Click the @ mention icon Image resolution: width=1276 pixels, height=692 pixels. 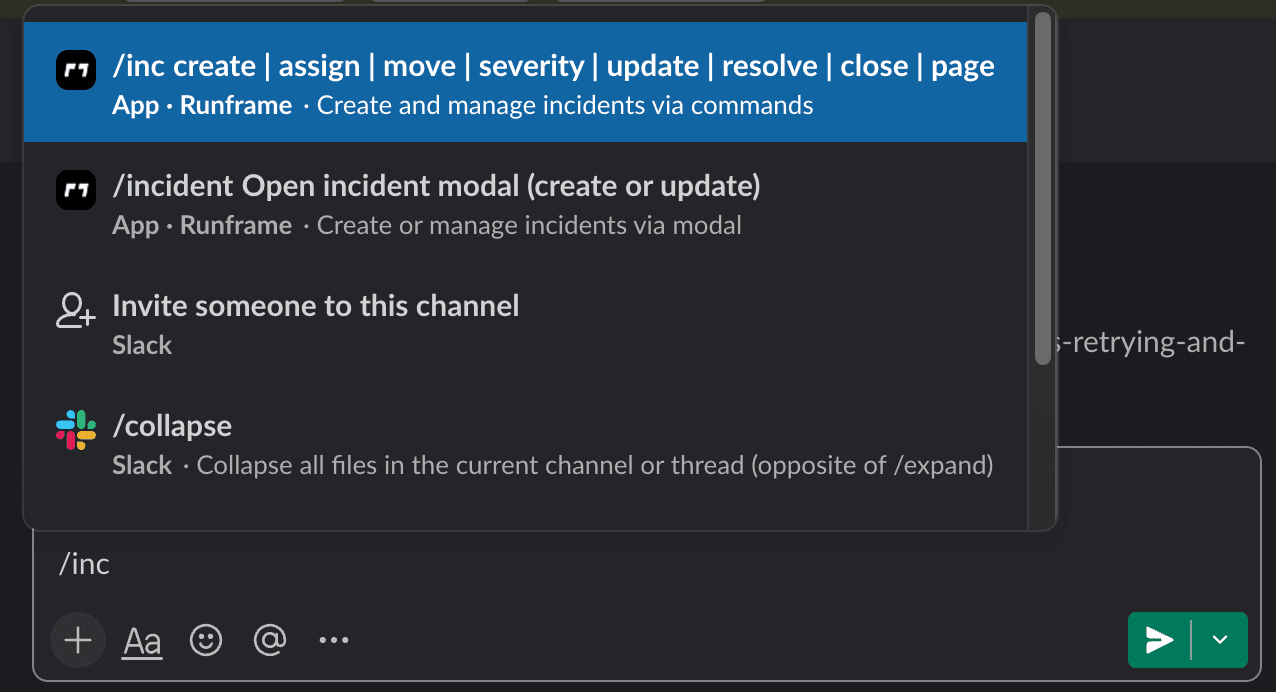(x=270, y=640)
